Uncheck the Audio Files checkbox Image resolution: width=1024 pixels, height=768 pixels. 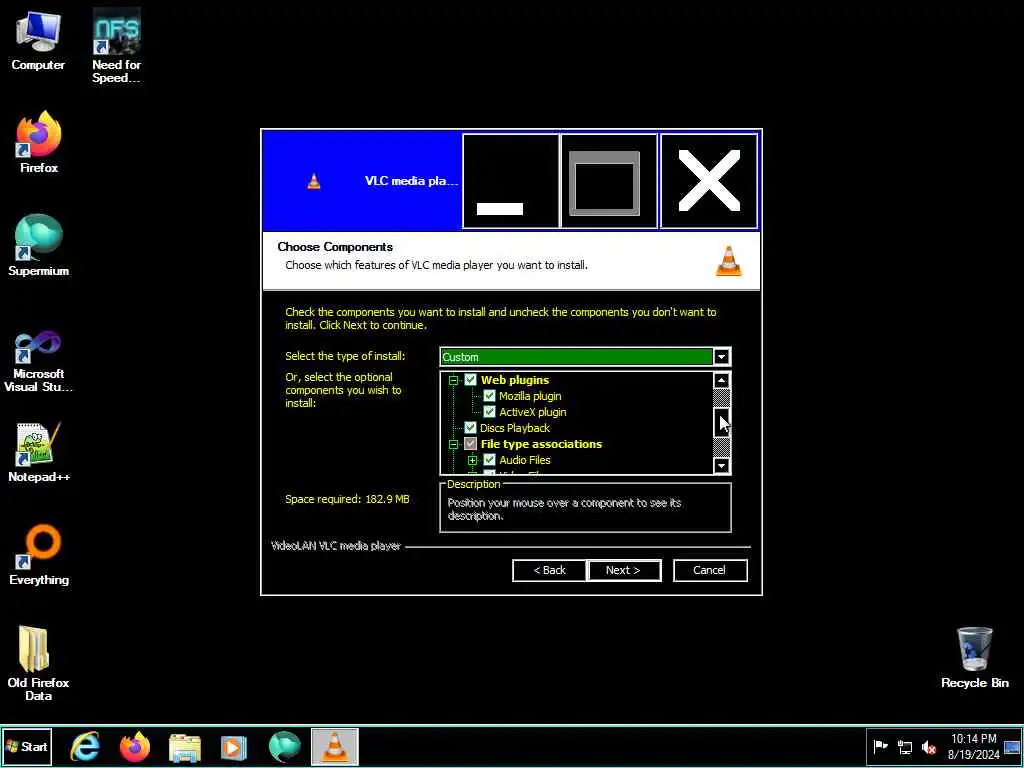click(489, 460)
